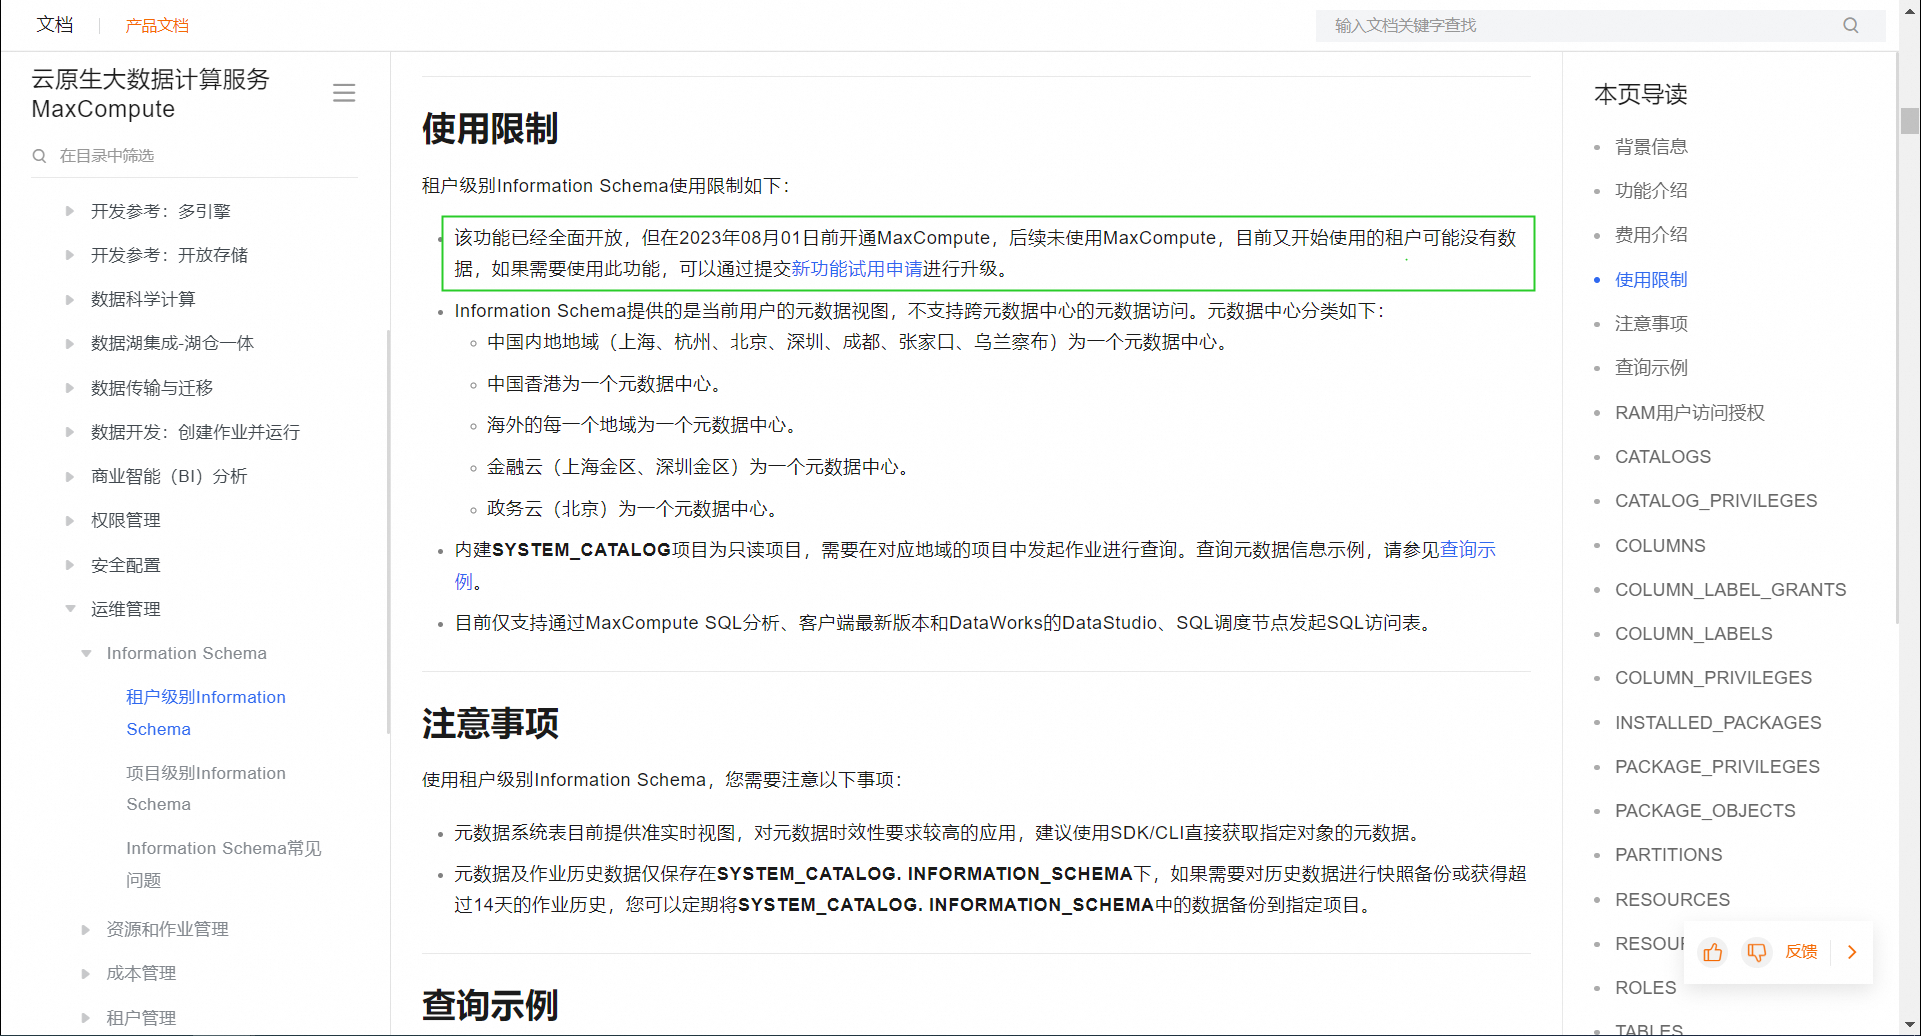Jump to PACKAGE_OBJECTS in page guide
Viewport: 1921px width, 1036px height.
coord(1705,810)
